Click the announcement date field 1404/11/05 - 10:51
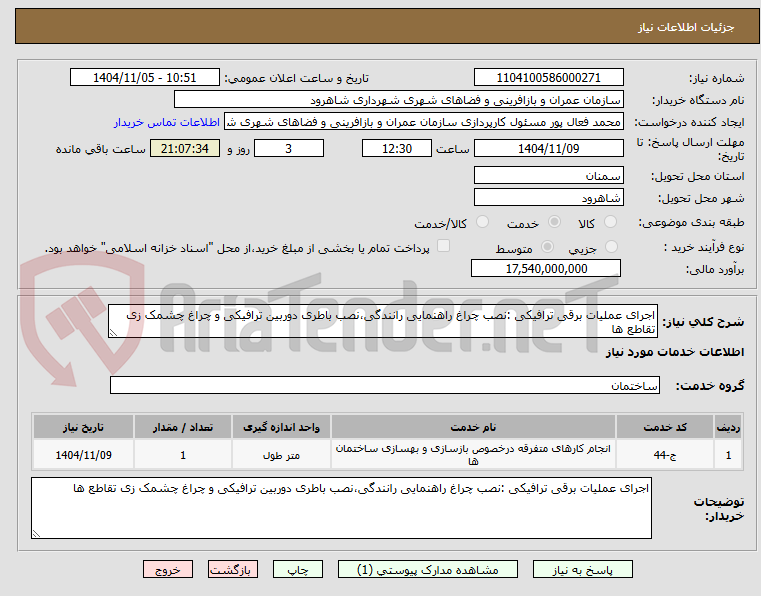This screenshot has width=761, height=596. pos(145,78)
